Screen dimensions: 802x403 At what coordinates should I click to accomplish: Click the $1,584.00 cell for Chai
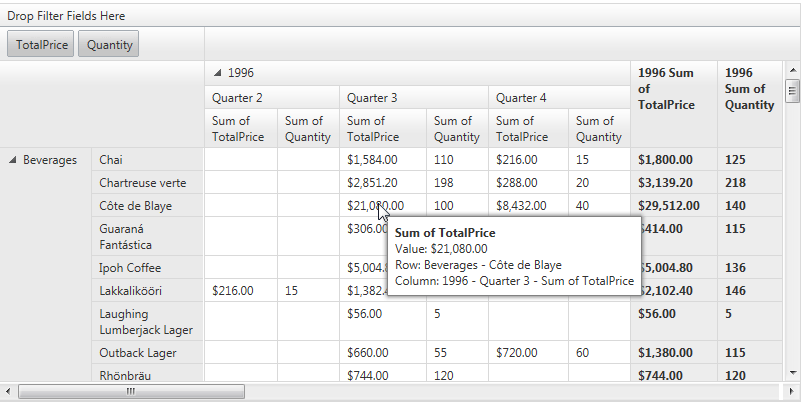point(373,160)
